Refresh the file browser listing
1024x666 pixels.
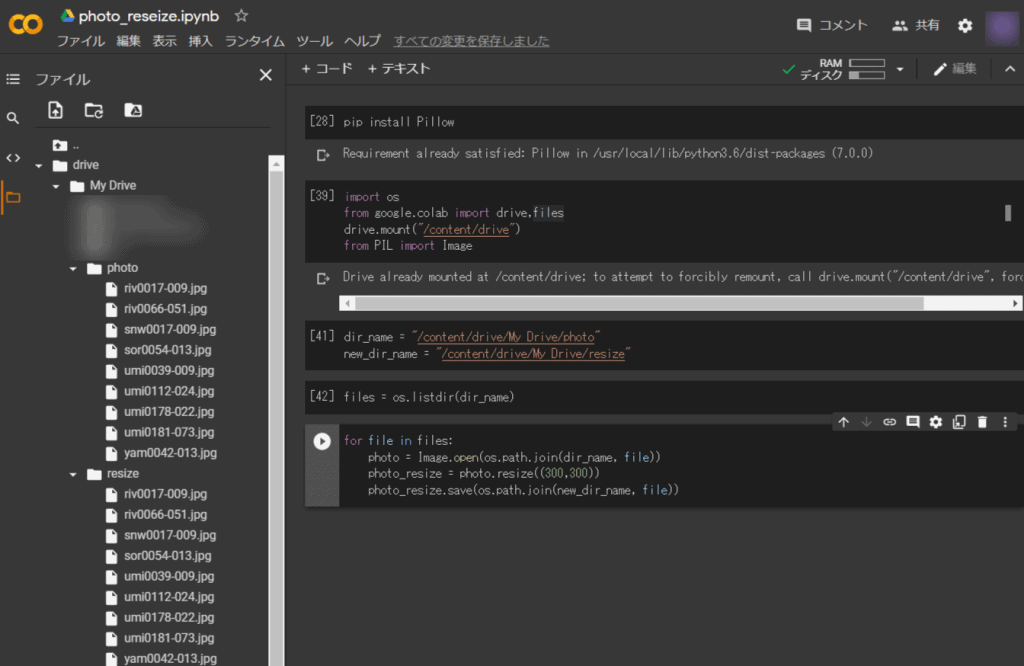94,111
